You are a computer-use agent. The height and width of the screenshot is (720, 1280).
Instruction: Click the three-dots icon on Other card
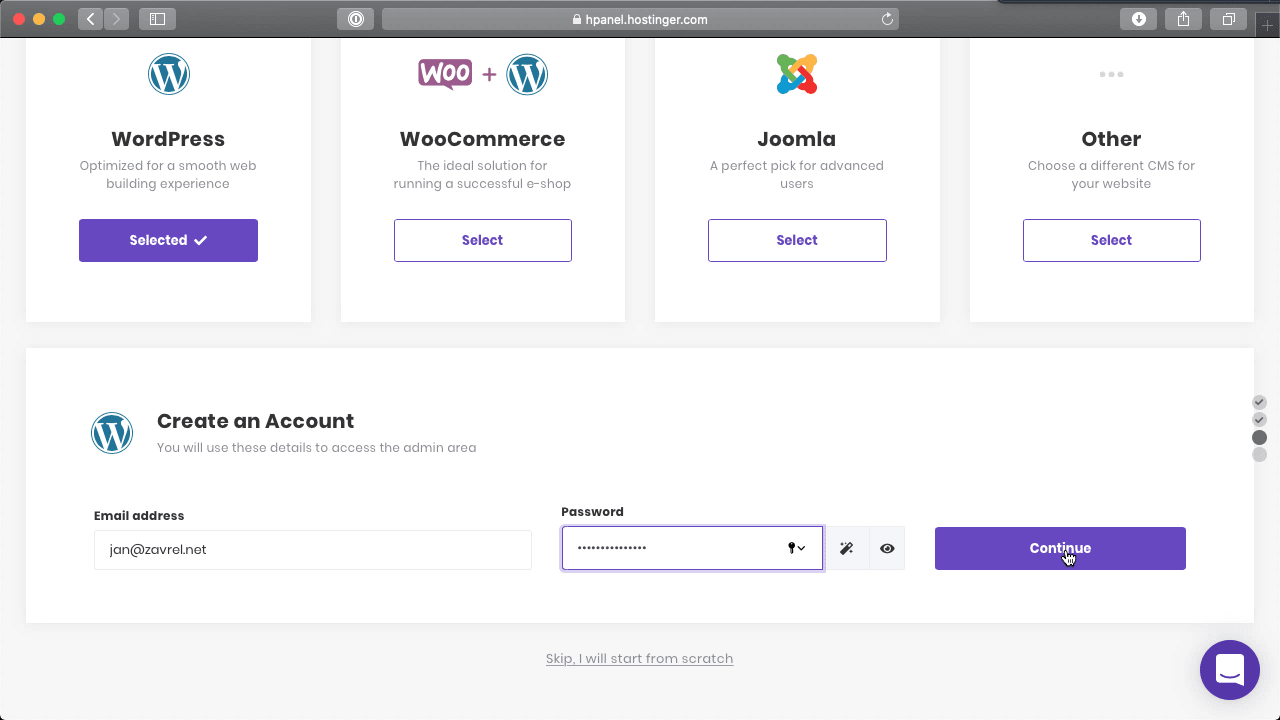[x=1111, y=74]
